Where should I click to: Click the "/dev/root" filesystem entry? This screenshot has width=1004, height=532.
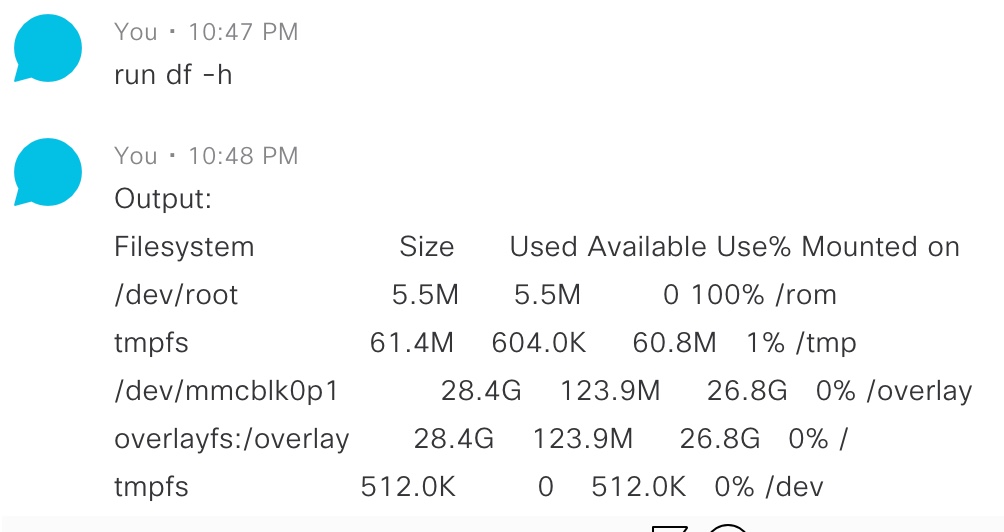click(176, 295)
